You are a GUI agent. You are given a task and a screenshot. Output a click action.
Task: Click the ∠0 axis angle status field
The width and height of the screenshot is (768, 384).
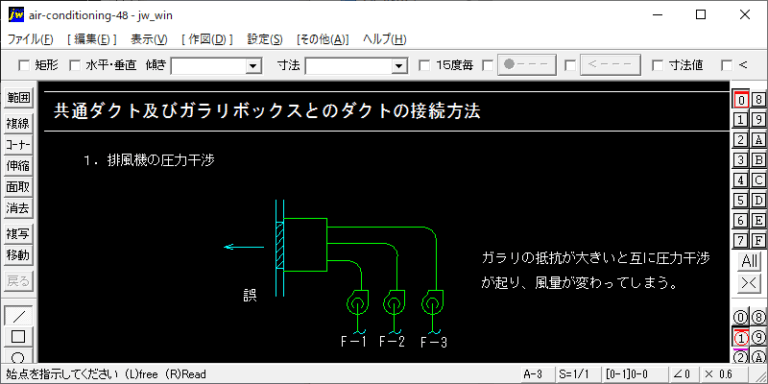[684, 375]
